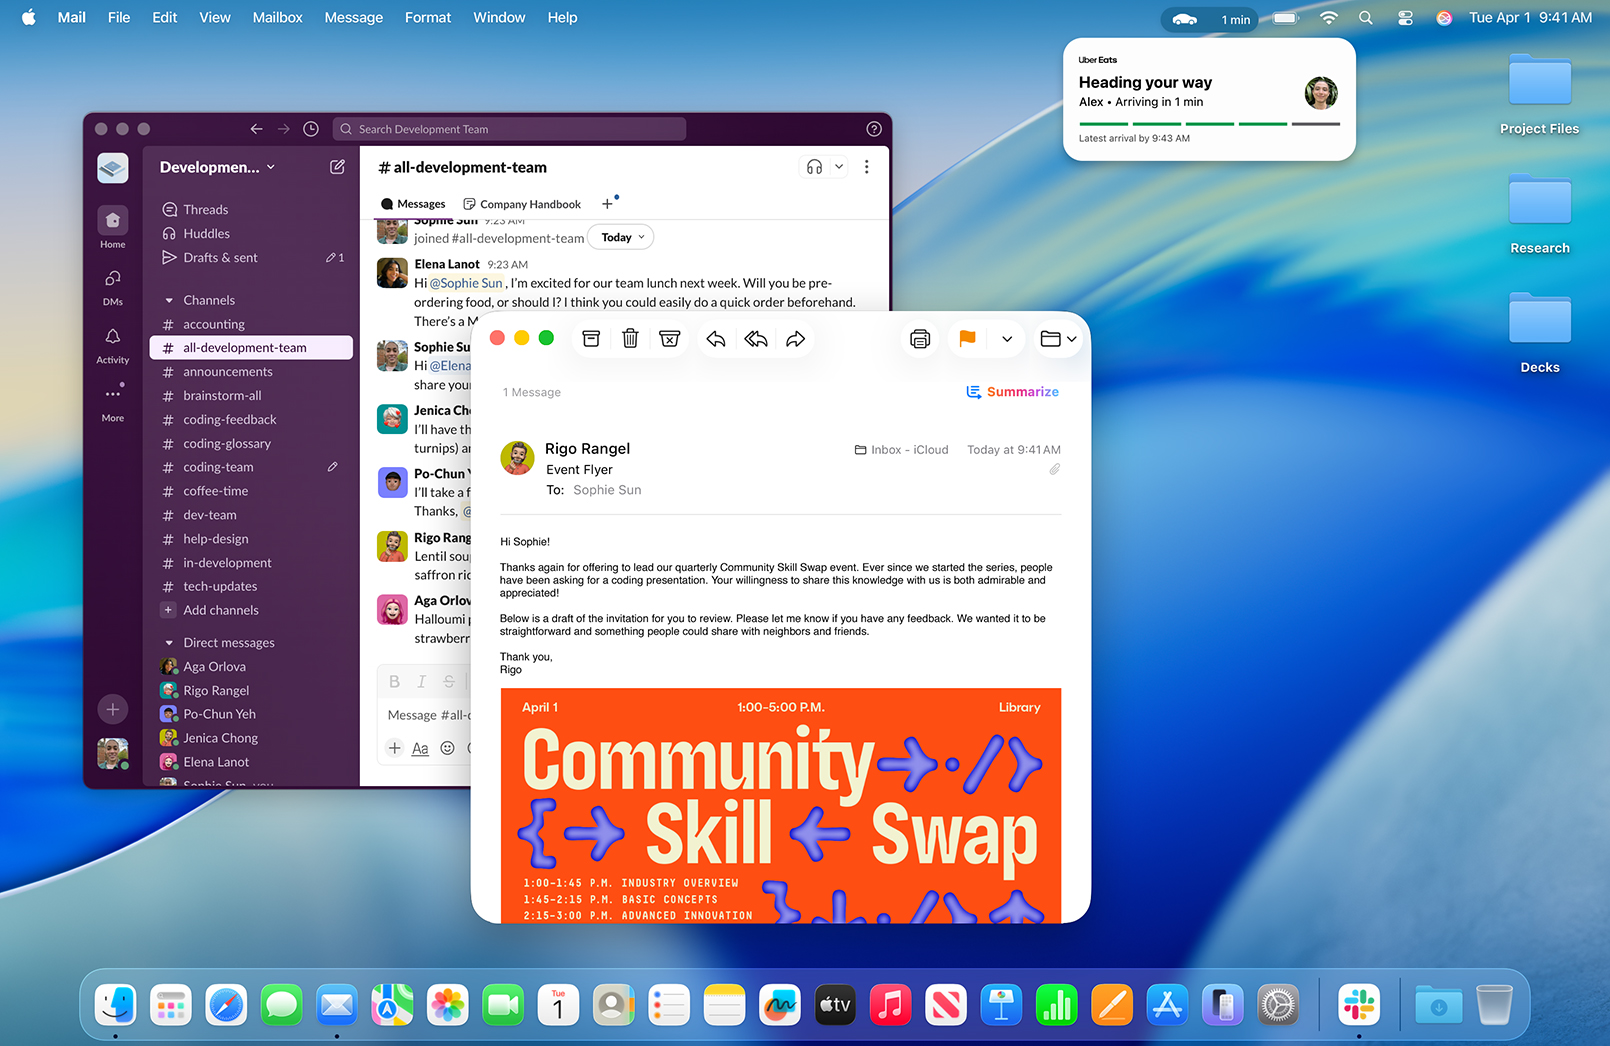
Task: Collapse the Channels section in the sidebar
Action: click(x=169, y=300)
